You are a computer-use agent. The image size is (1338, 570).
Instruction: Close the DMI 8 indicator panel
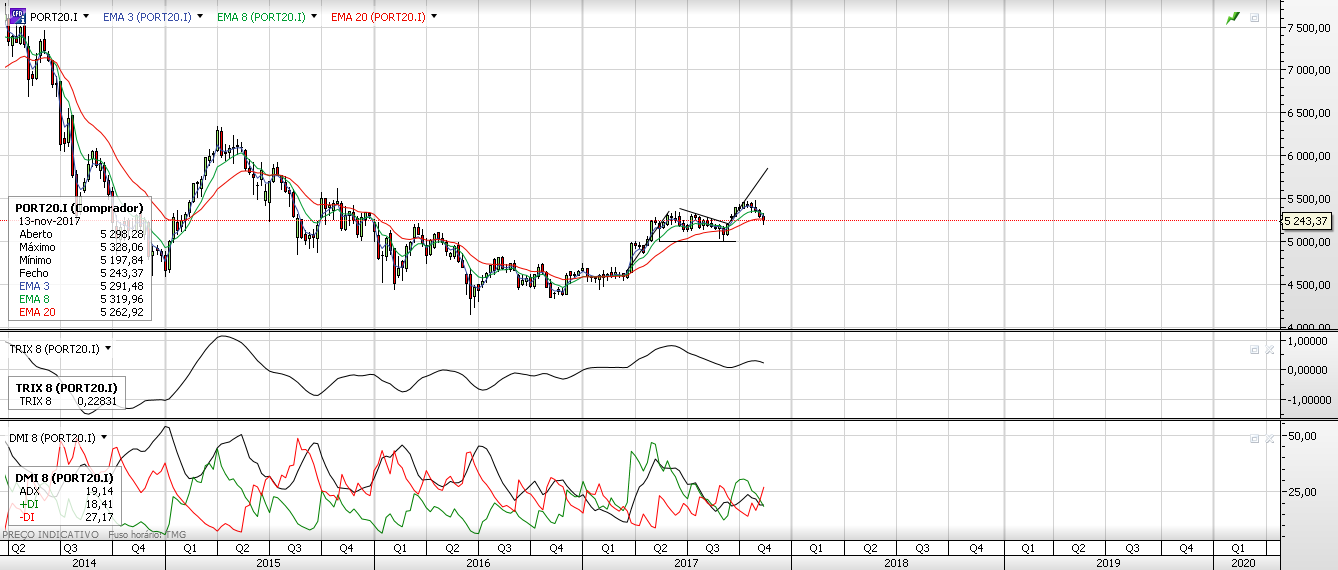click(1269, 438)
